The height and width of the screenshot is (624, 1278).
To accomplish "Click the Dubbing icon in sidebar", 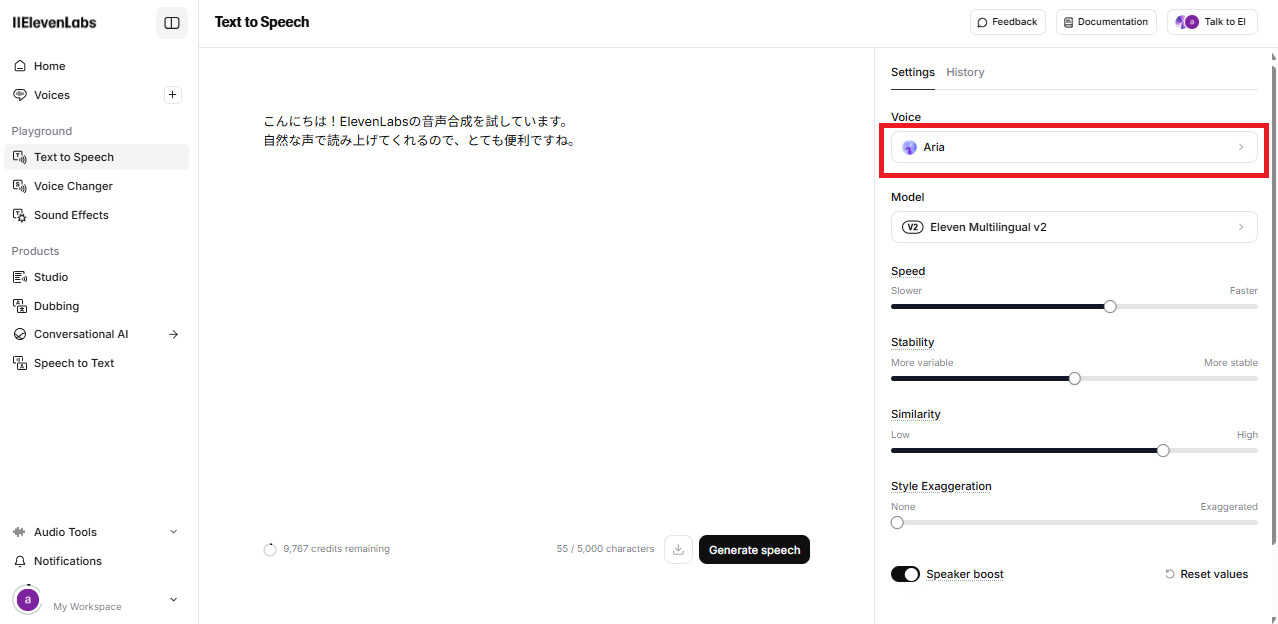I will (x=20, y=306).
